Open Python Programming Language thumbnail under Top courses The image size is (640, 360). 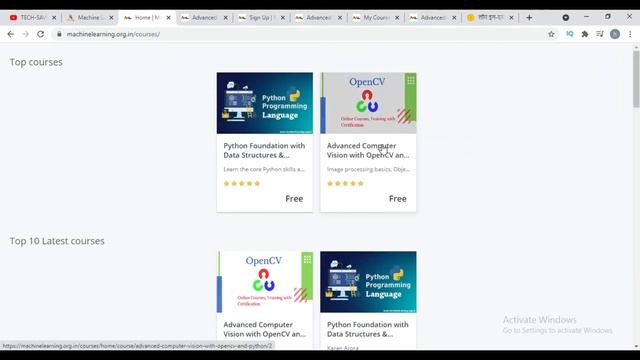coord(264,103)
